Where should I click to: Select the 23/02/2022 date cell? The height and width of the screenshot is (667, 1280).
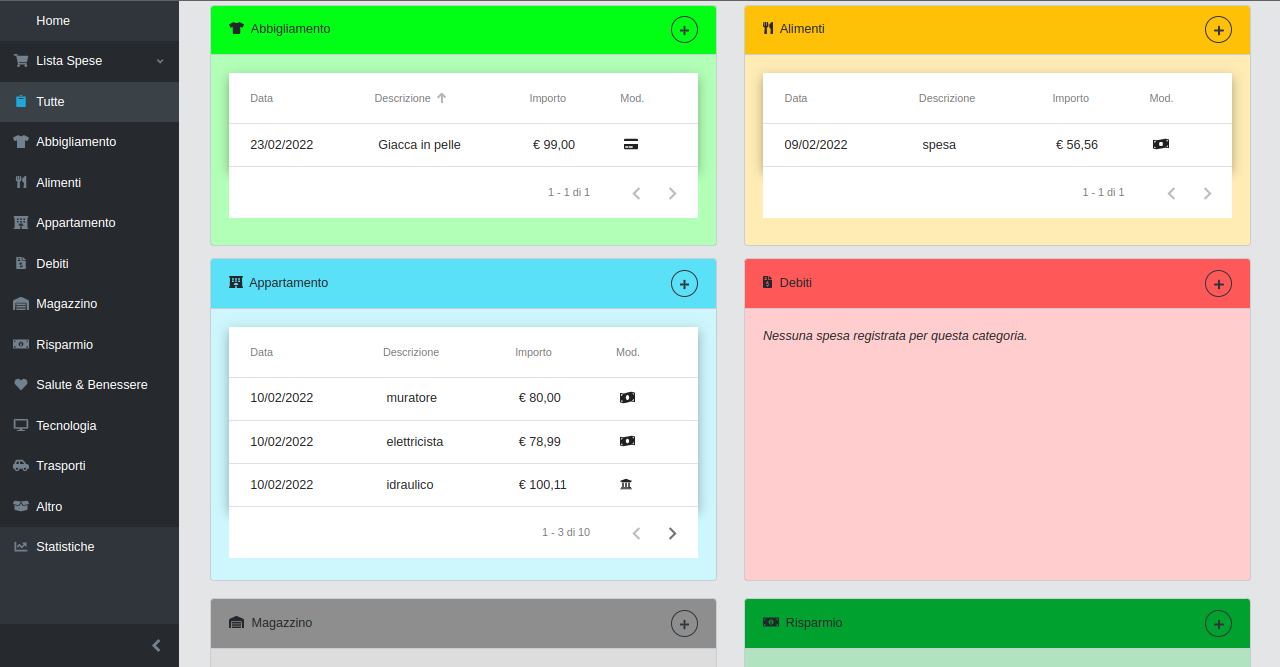[x=282, y=145]
